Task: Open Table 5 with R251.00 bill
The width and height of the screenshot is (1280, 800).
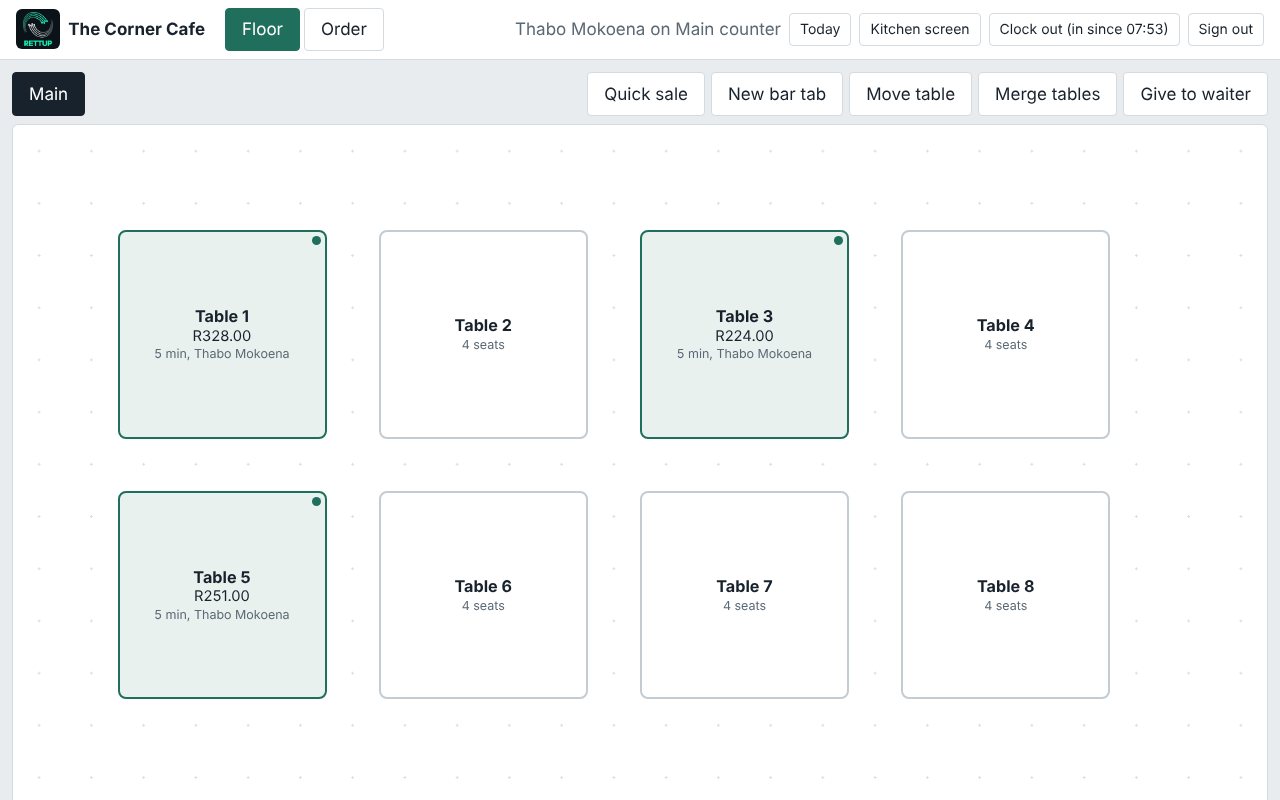Action: (222, 595)
